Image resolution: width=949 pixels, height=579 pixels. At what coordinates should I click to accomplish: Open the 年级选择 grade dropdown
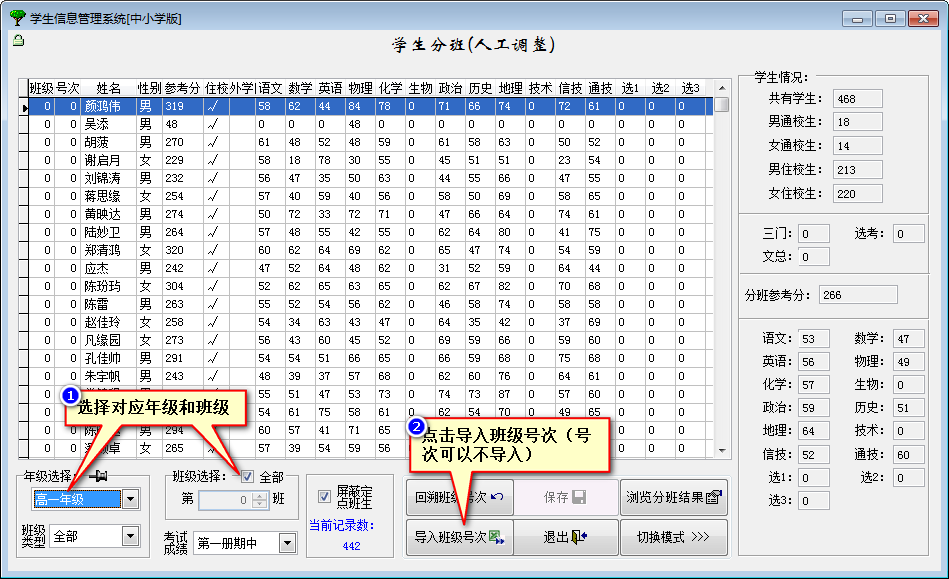[130, 500]
